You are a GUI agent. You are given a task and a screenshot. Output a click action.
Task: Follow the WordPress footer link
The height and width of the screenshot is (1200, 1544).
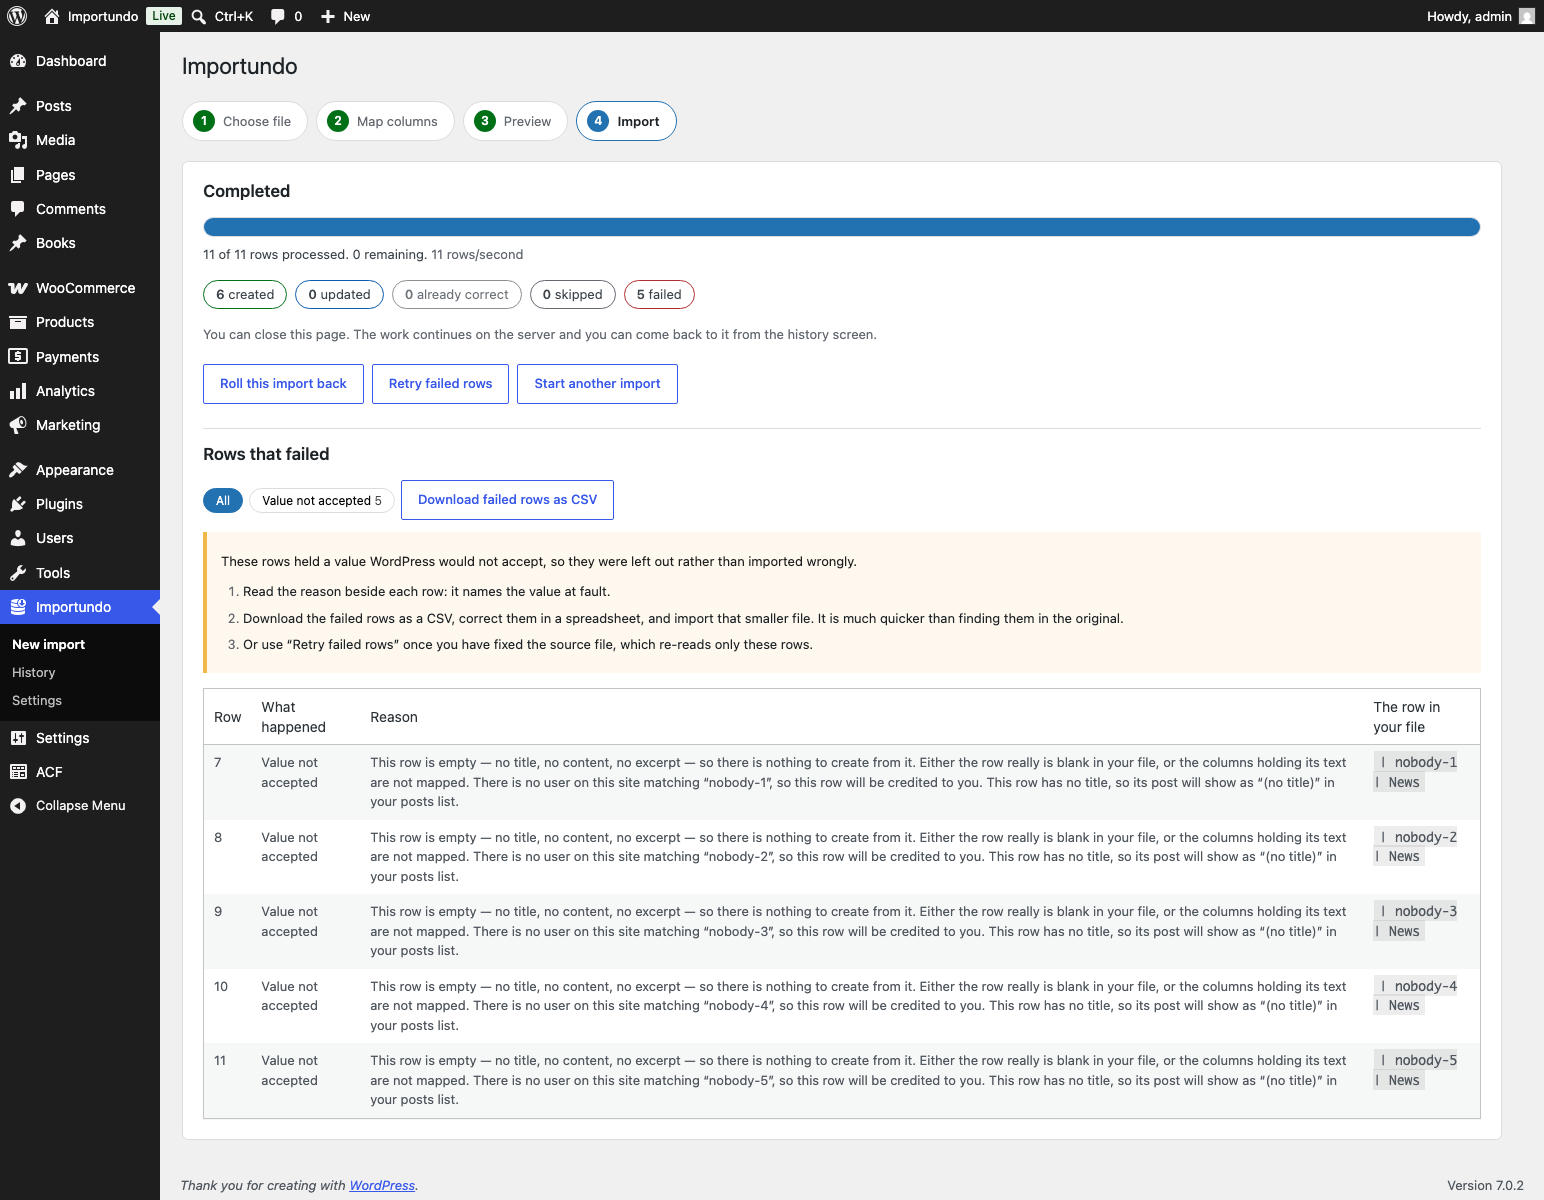382,1186
